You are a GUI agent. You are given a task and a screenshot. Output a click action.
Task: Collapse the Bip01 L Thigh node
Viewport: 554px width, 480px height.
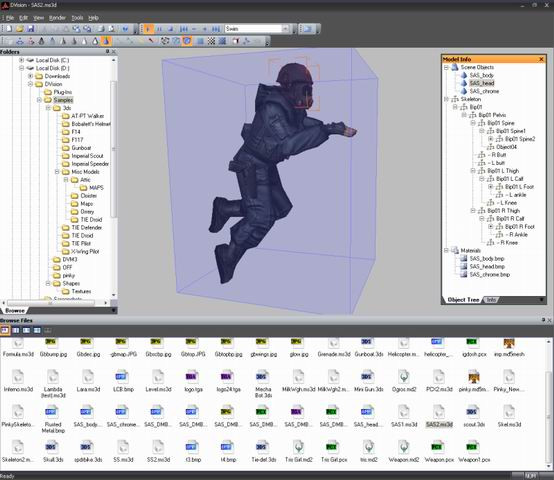point(473,171)
